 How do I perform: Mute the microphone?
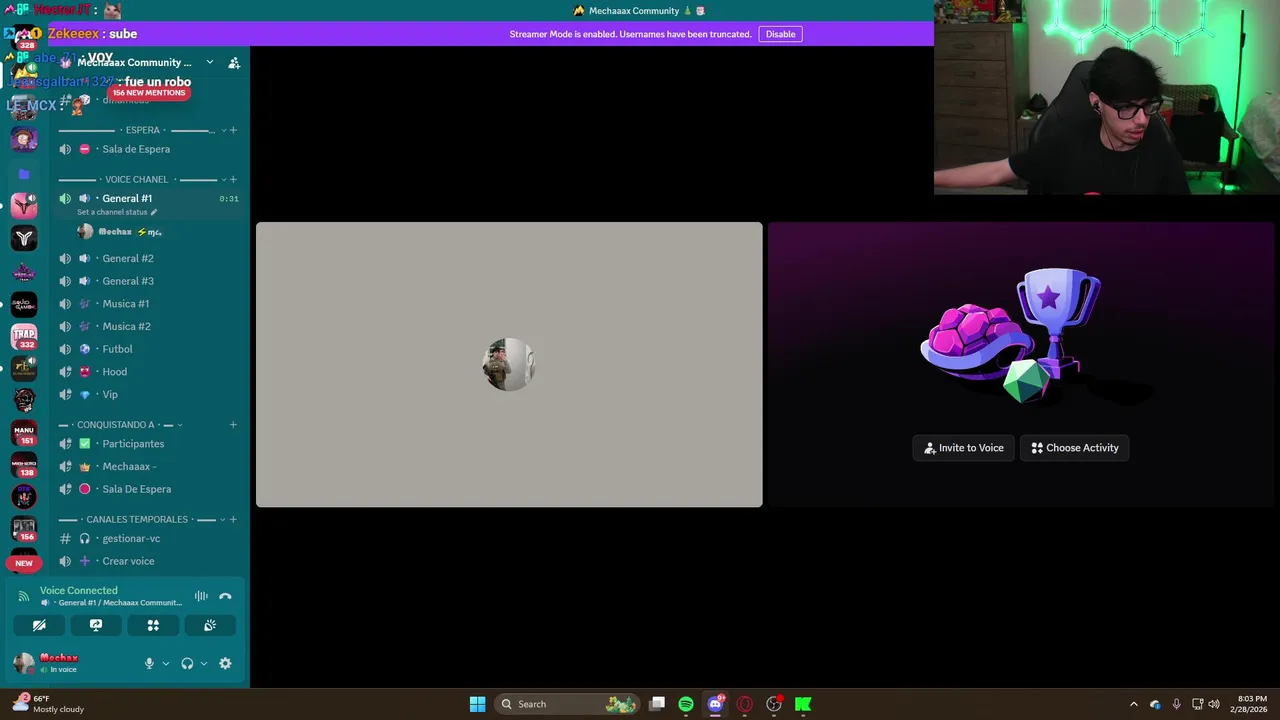pos(149,663)
